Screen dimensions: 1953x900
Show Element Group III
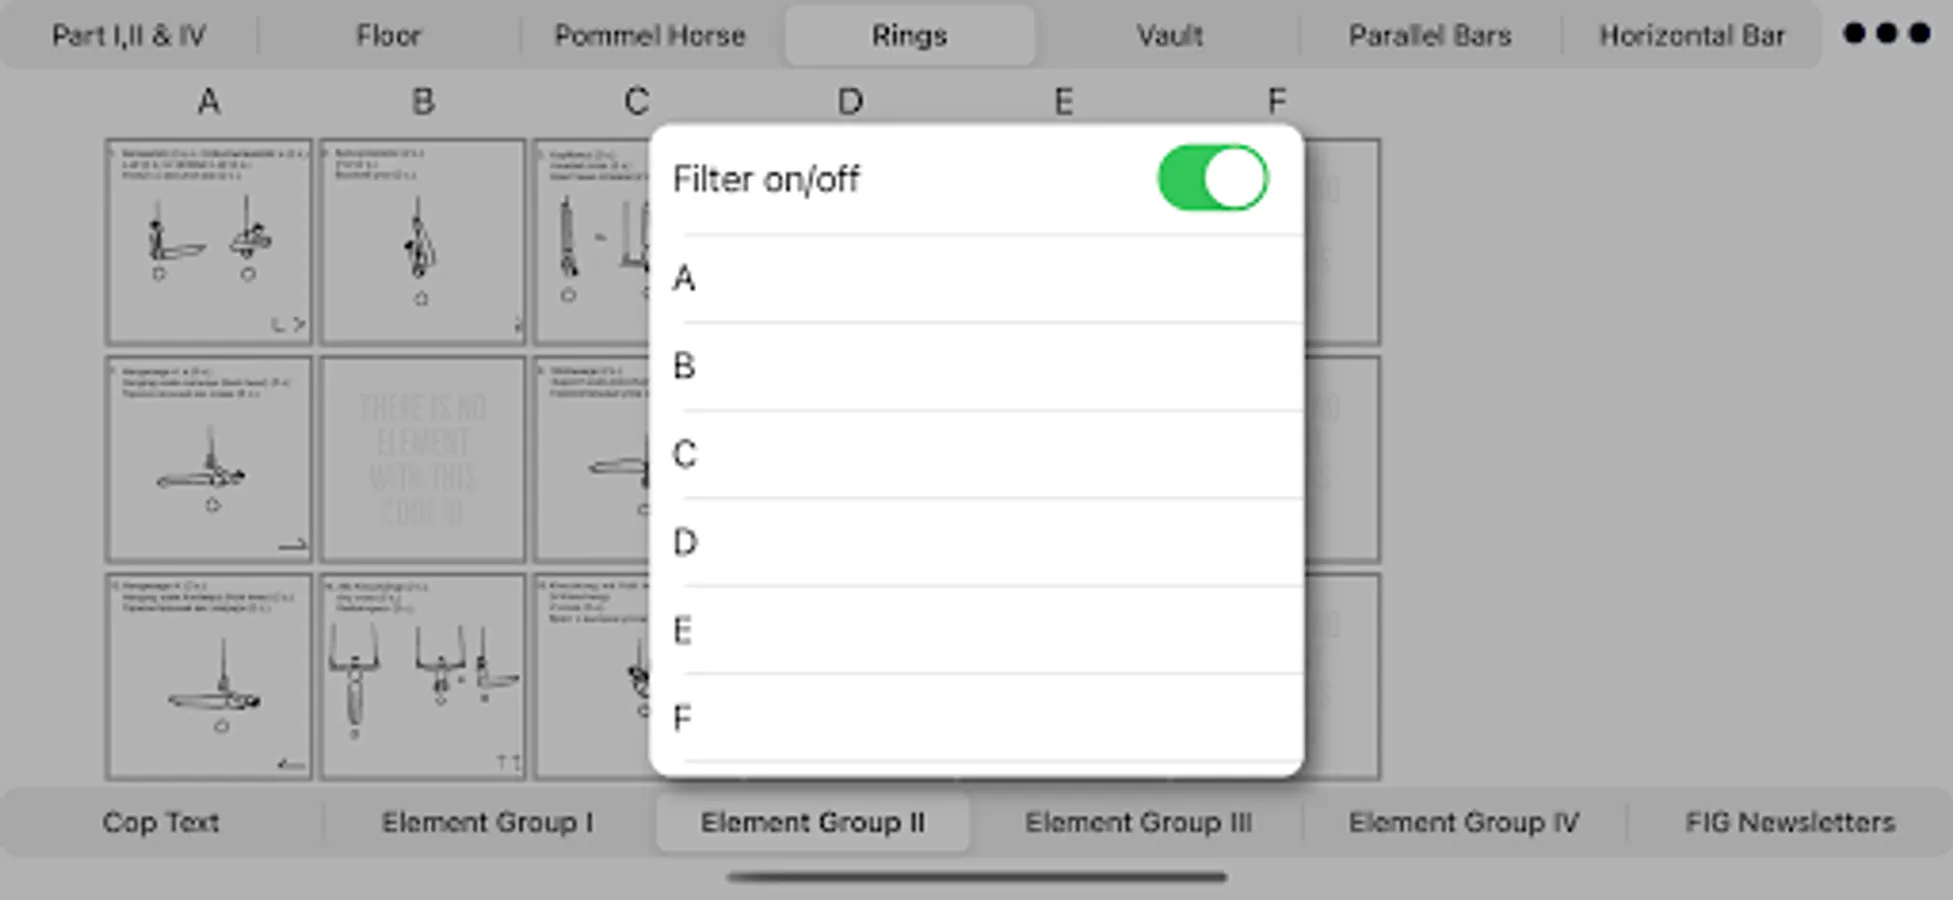1138,822
